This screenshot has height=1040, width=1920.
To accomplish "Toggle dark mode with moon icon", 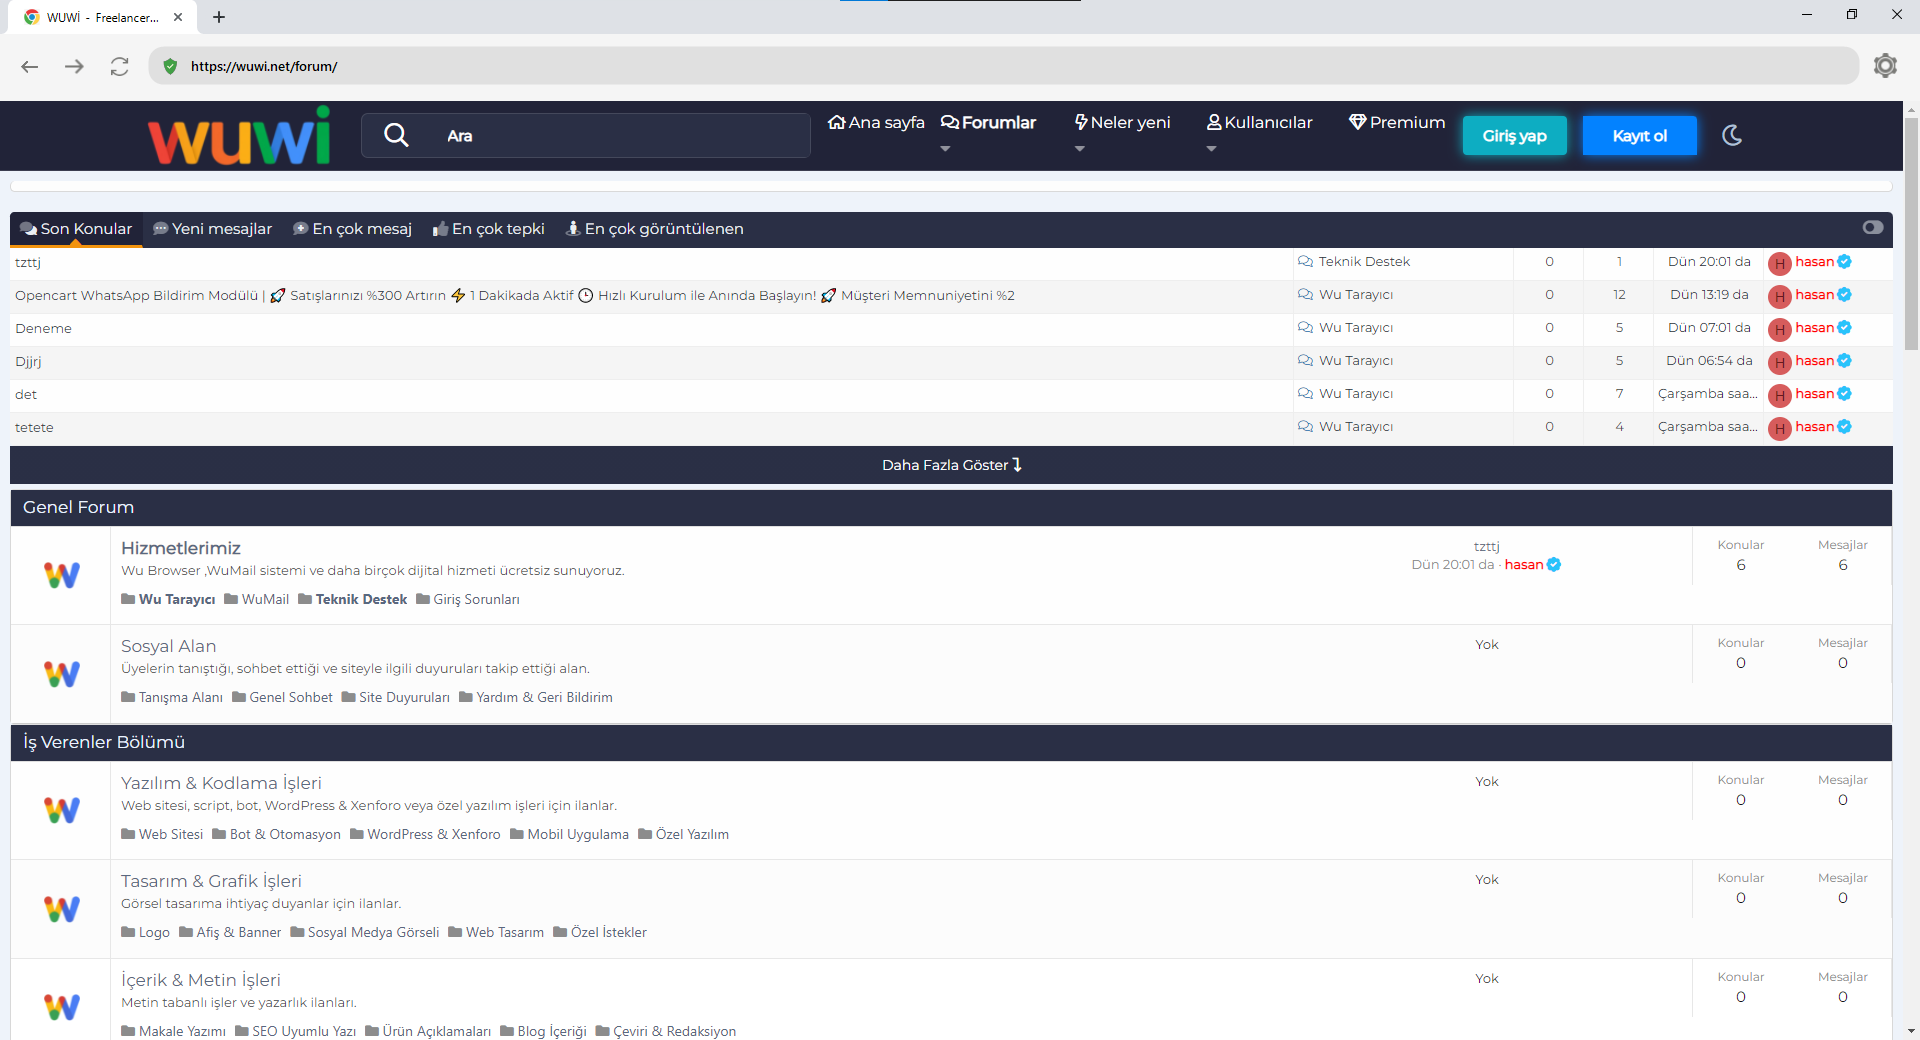I will click(x=1732, y=135).
